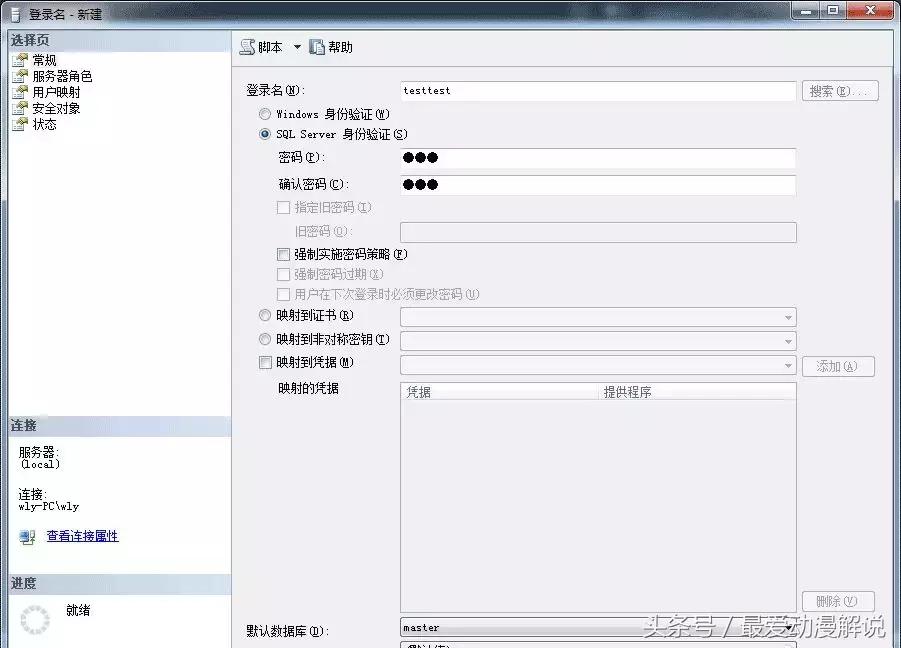This screenshot has height=648, width=901.
Task: Check the 映射到凭据 checkbox
Action: (x=264, y=362)
